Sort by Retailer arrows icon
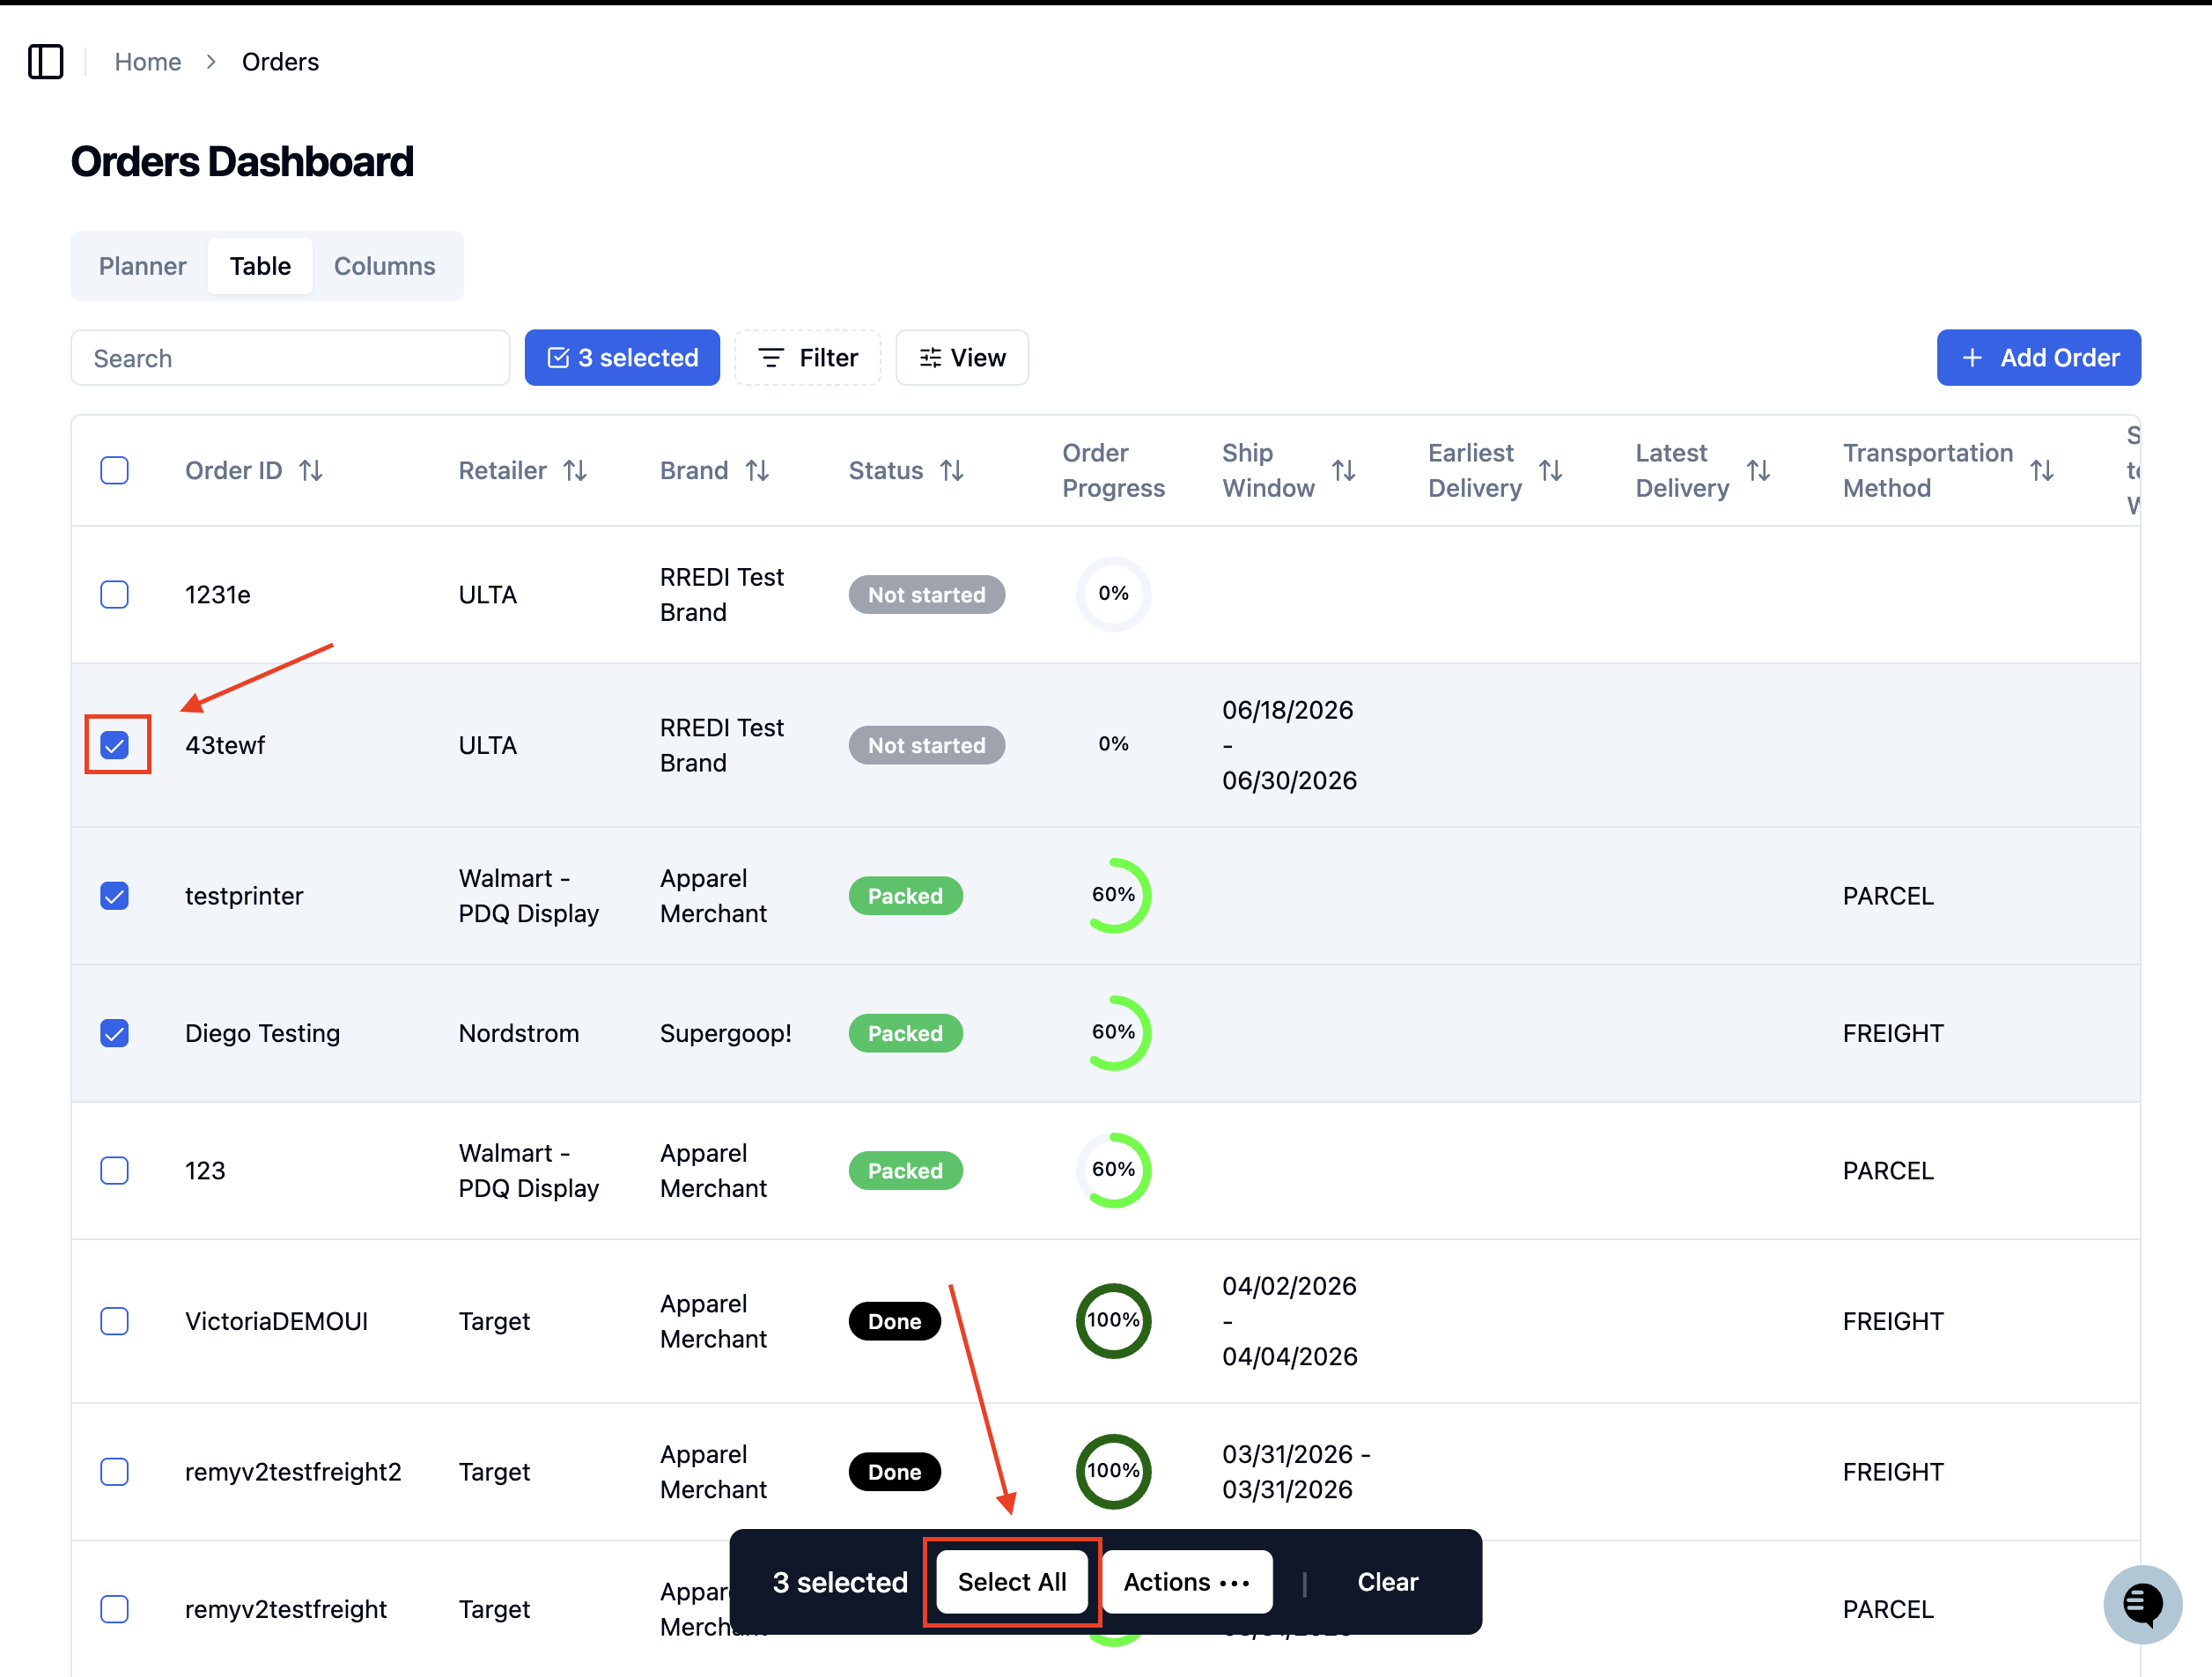The width and height of the screenshot is (2212, 1677). 575,470
